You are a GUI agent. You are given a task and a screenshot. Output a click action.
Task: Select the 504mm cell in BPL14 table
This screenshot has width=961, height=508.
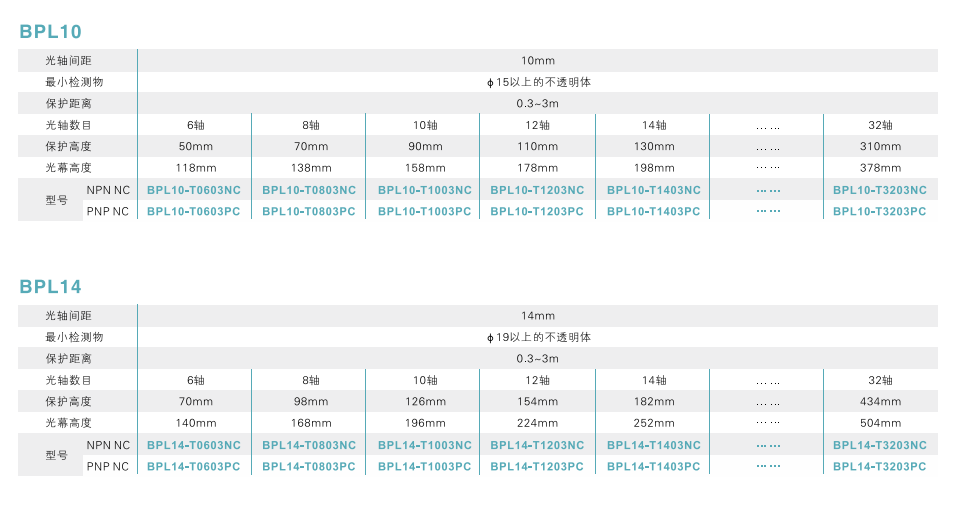[880, 423]
